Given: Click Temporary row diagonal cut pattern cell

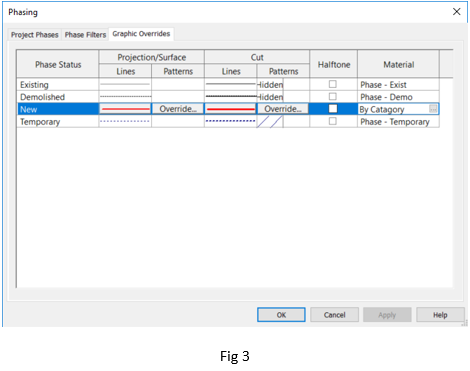Looking at the screenshot, I should [270, 121].
